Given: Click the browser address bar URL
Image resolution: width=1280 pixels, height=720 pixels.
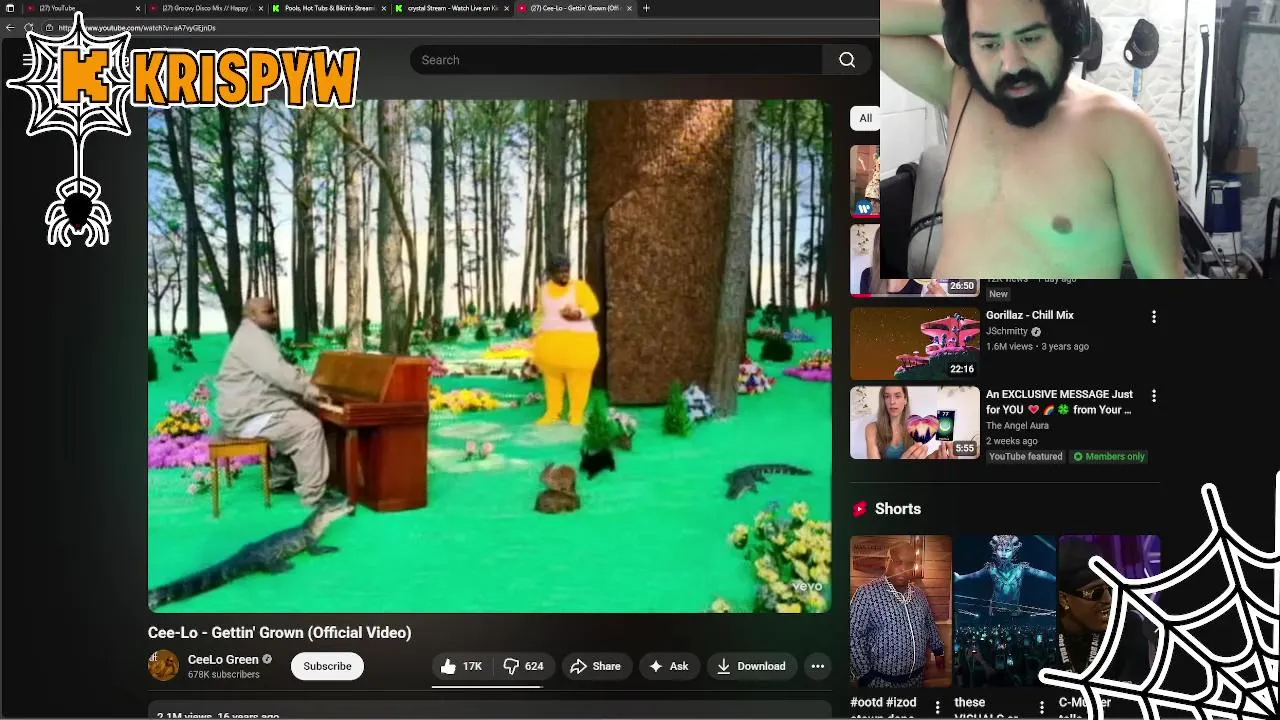Looking at the screenshot, I should [x=137, y=28].
